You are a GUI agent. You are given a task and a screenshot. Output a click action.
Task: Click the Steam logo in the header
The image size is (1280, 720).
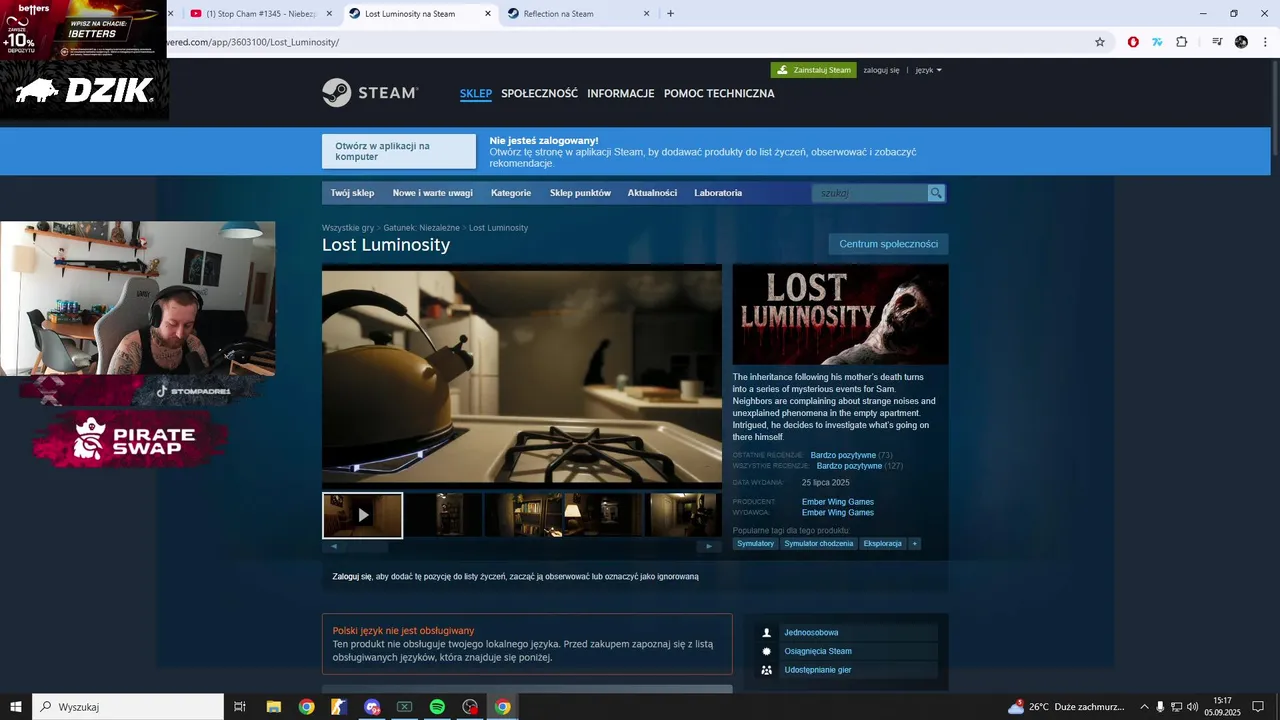tap(370, 93)
